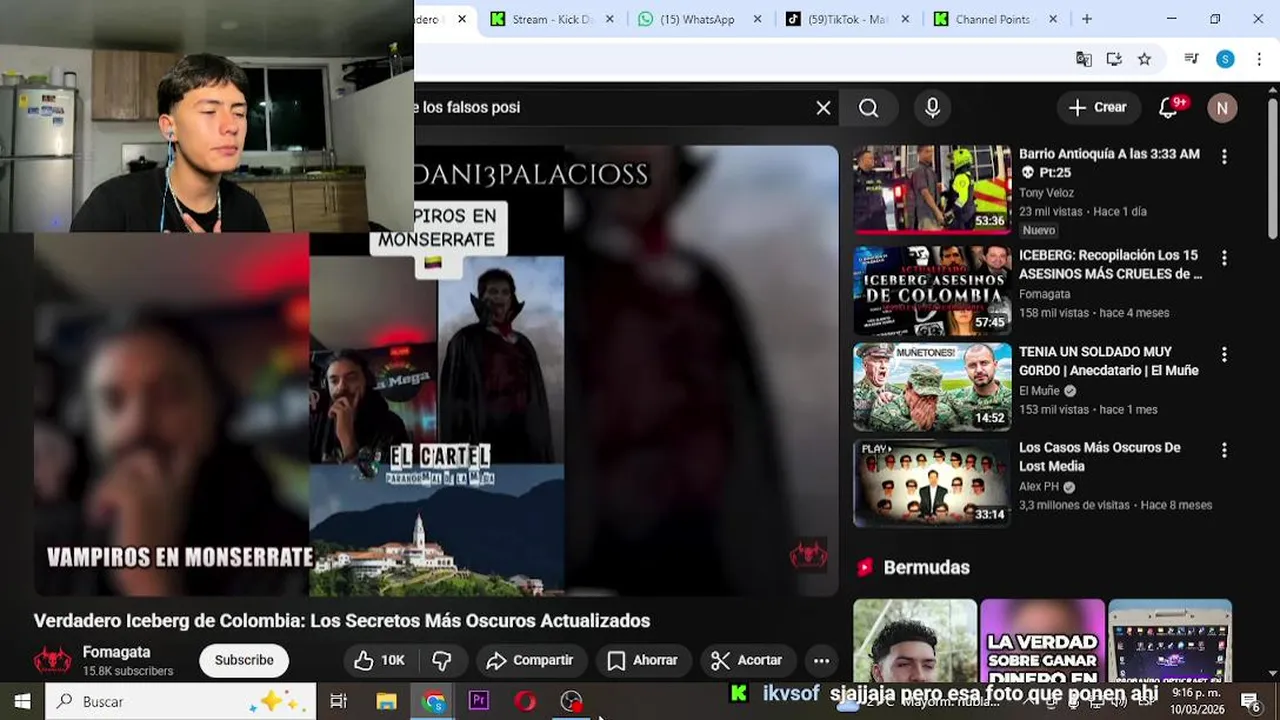Click the Crear button
Screen dimensions: 1280x720
[x=1098, y=108]
